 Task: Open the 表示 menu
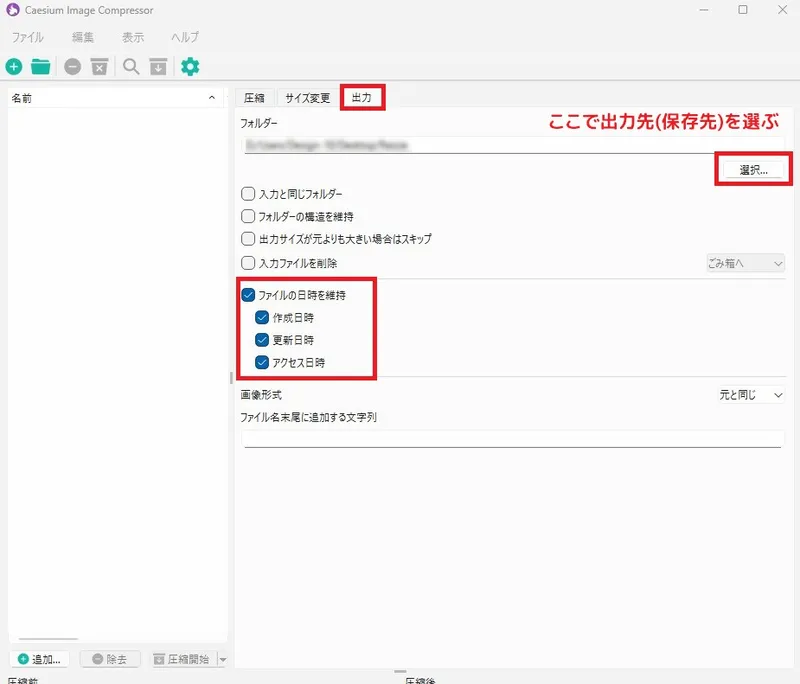tap(133, 37)
